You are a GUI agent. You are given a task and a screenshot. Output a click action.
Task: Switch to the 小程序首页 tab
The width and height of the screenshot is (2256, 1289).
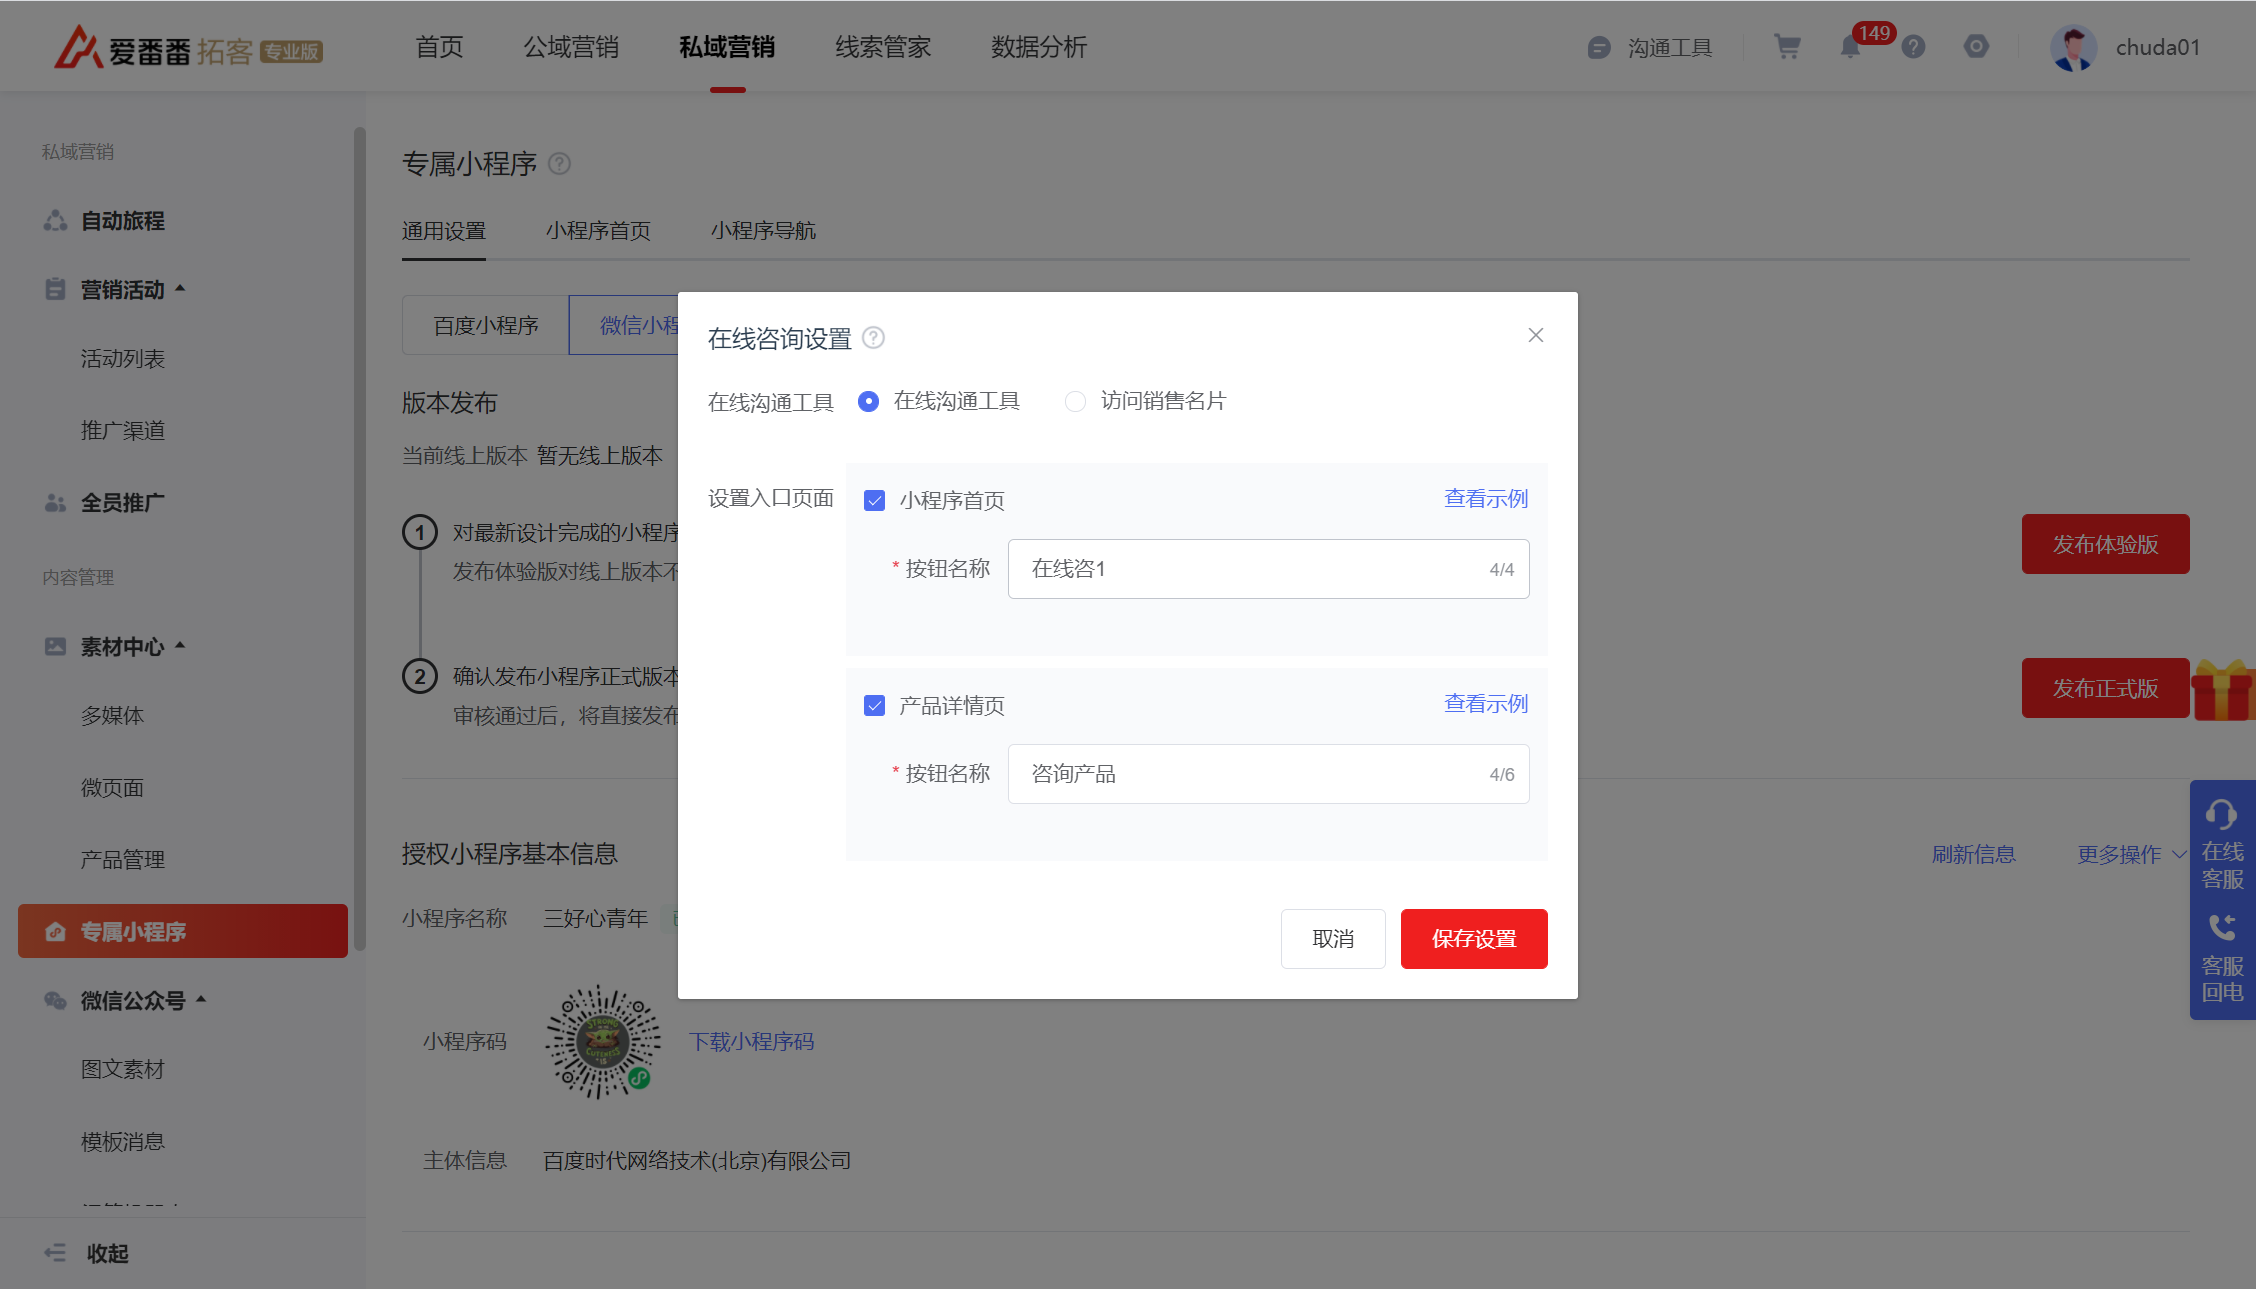point(598,231)
